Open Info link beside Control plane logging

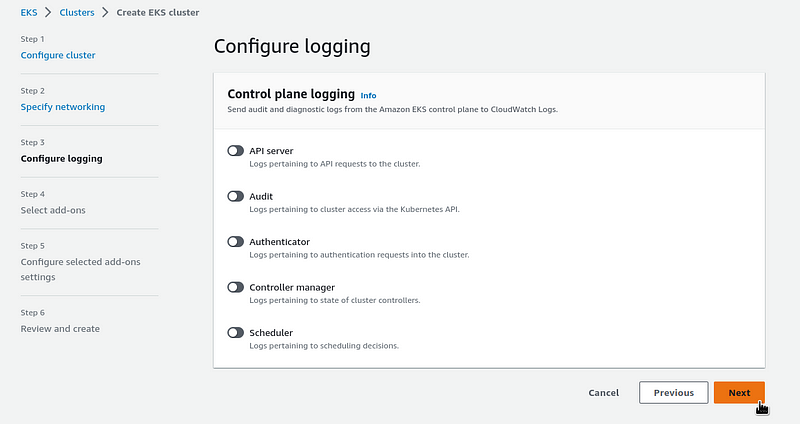coord(368,95)
